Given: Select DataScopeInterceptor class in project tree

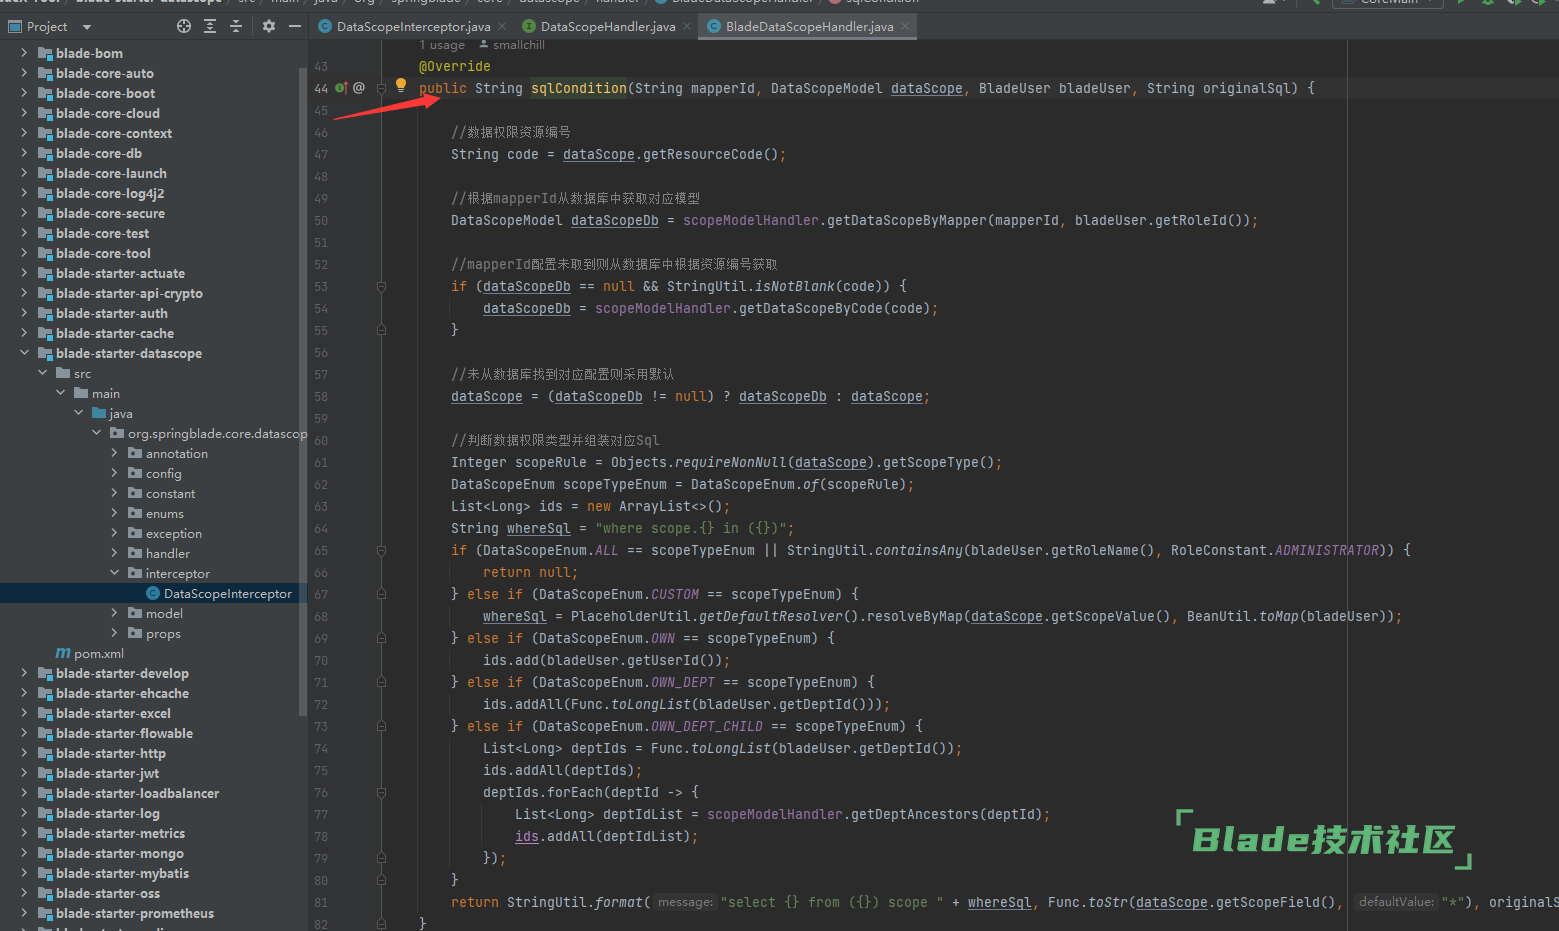Looking at the screenshot, I should tap(219, 594).
